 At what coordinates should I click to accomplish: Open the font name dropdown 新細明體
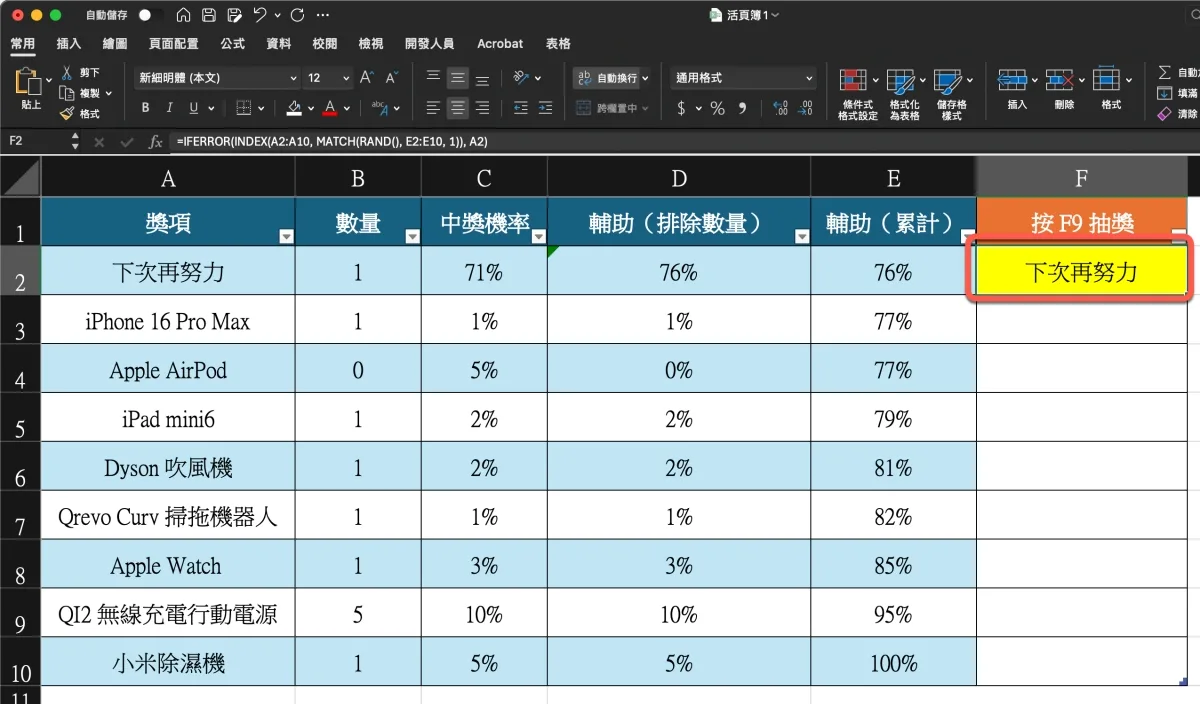[217, 78]
